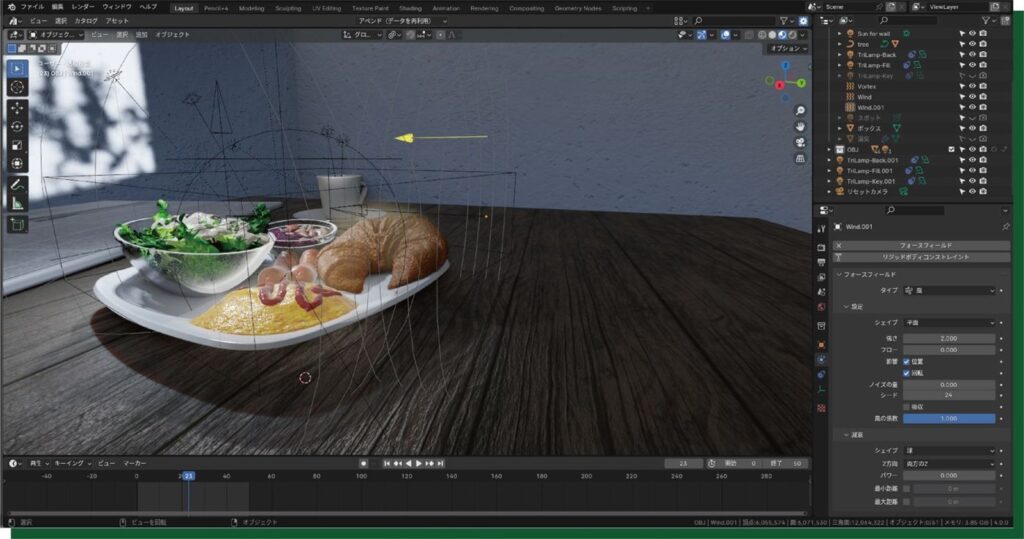Uncheck the OBJ collection exclude checkbox
1024x539 pixels.
coord(952,150)
